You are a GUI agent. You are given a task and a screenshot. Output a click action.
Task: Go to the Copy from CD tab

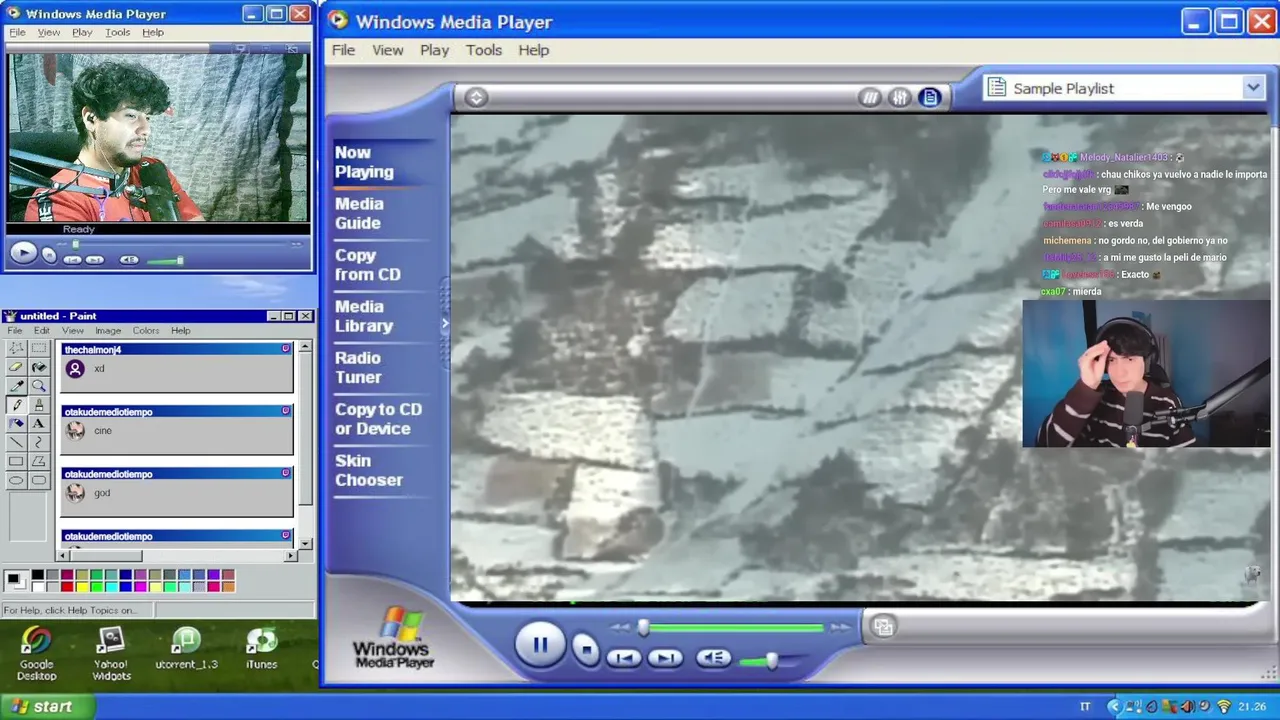tap(367, 265)
